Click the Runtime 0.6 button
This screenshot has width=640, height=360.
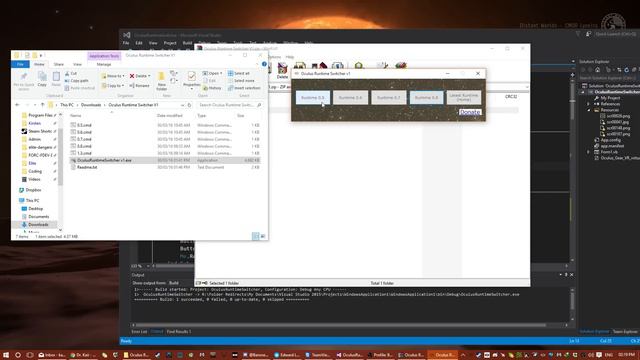click(x=350, y=98)
